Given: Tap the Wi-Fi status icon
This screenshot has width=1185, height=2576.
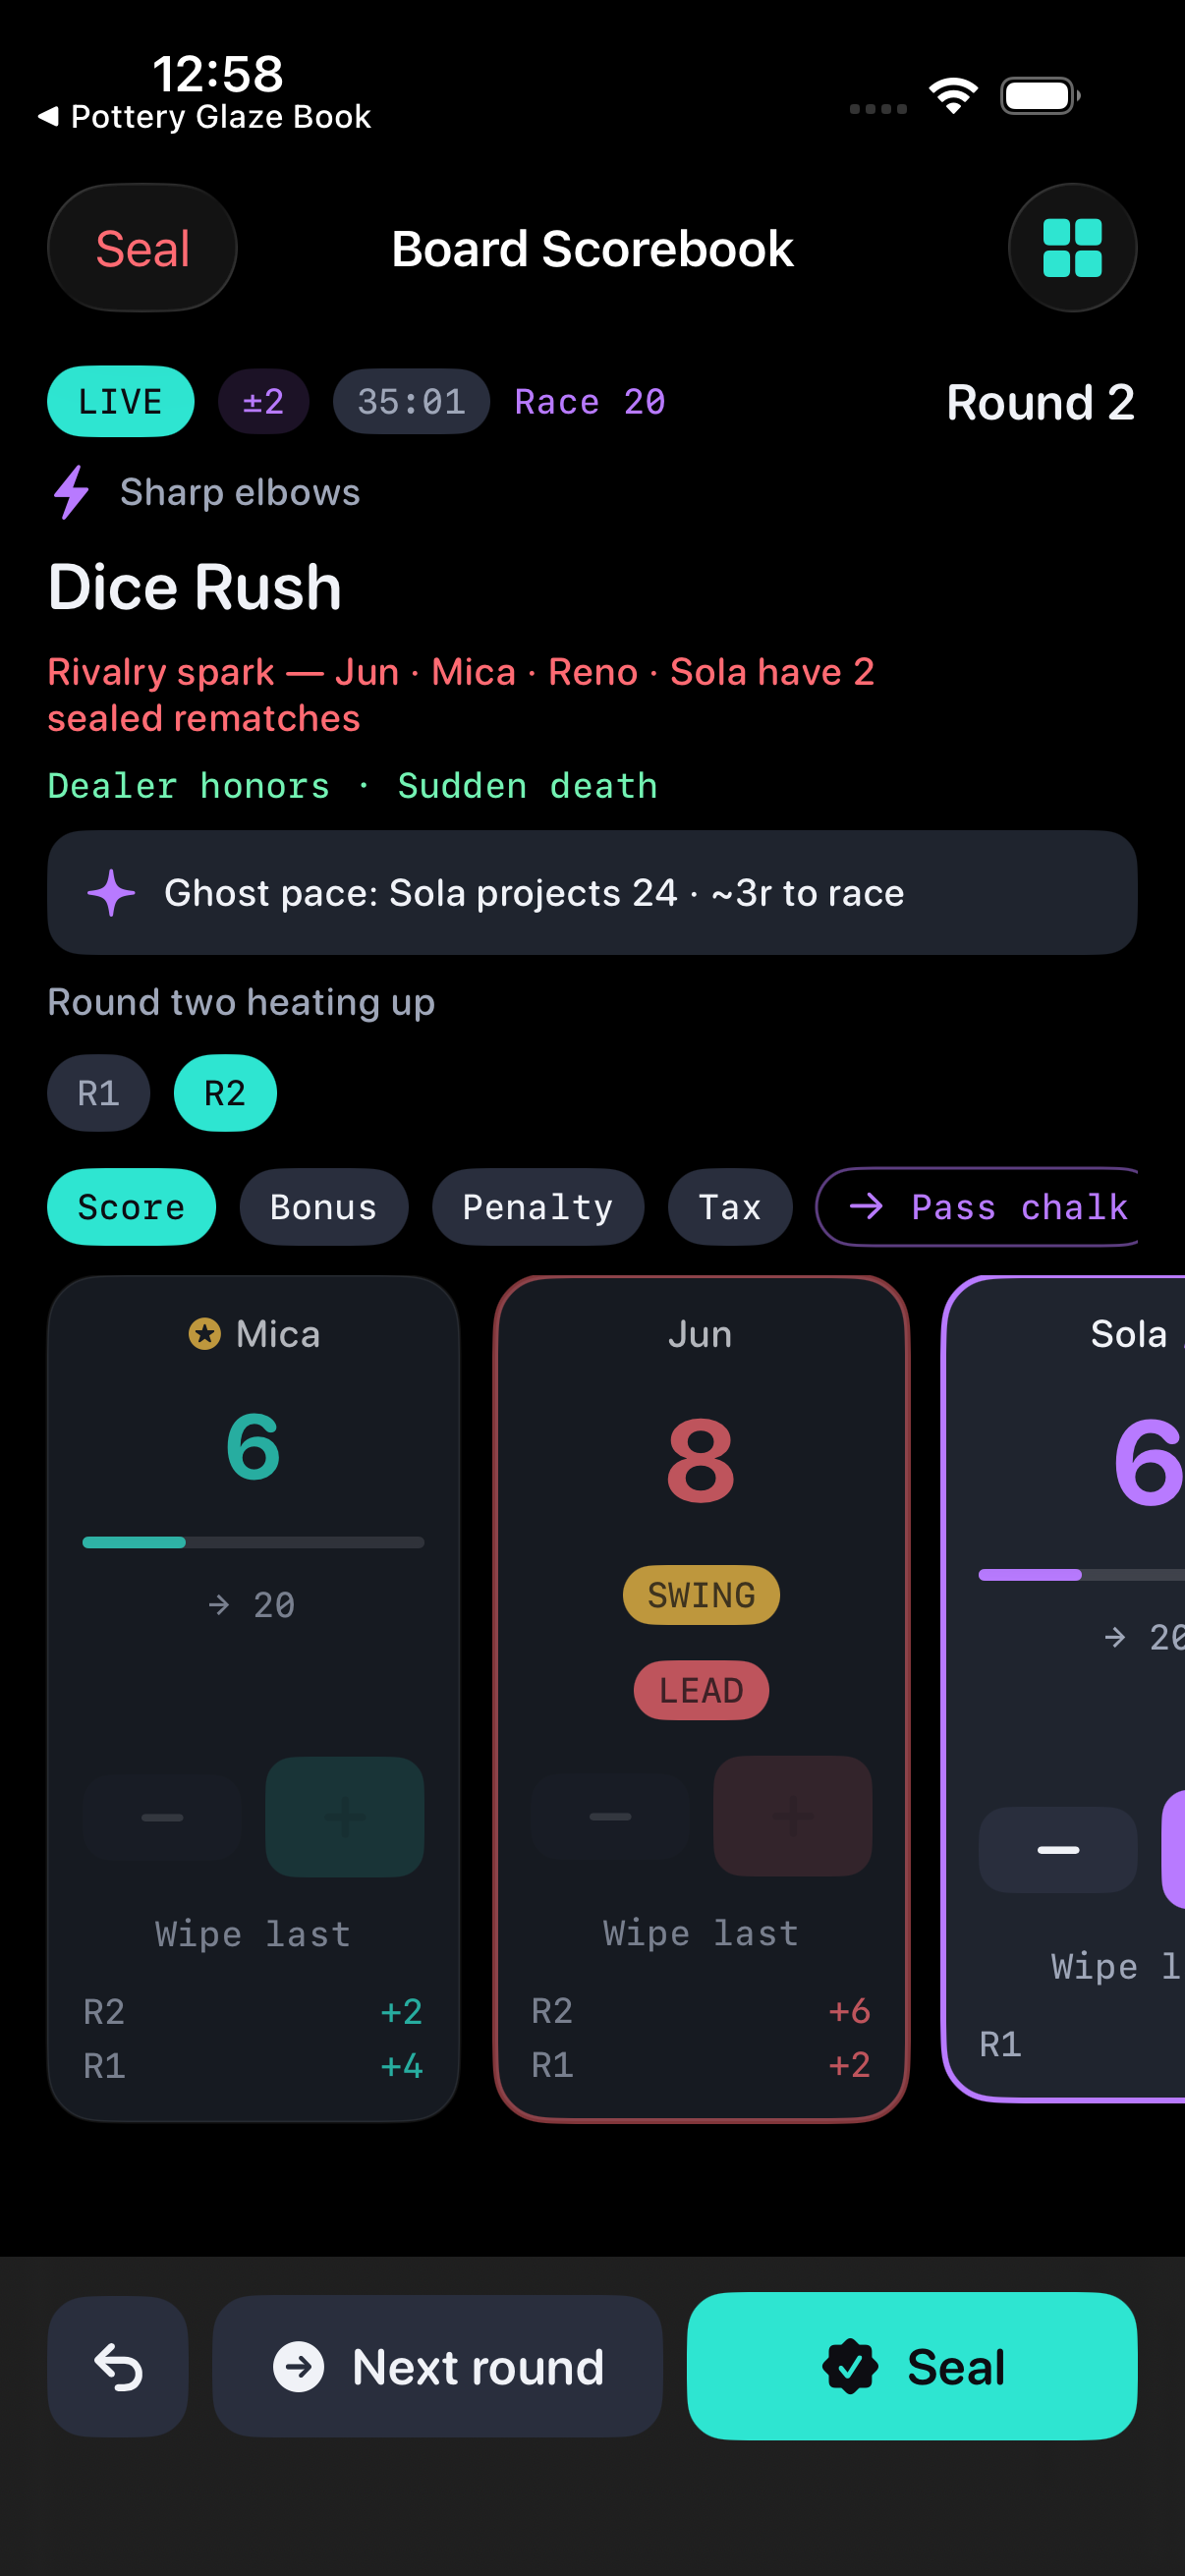Looking at the screenshot, I should pyautogui.click(x=953, y=96).
